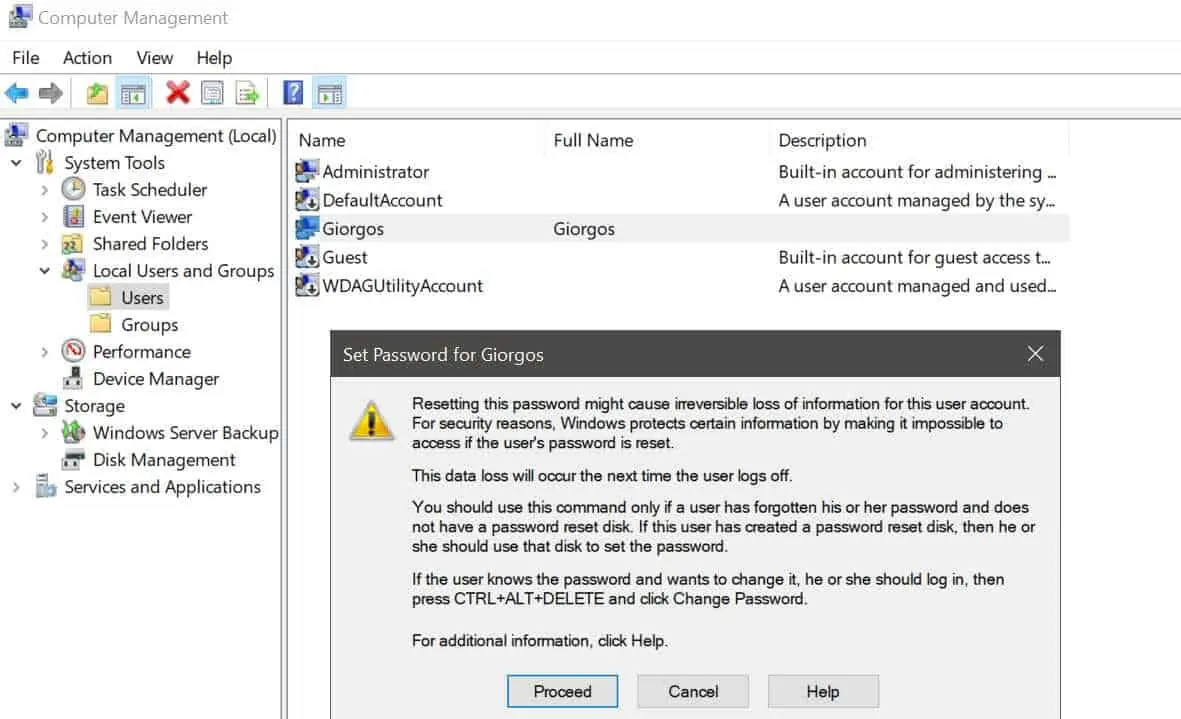Click the WDAGUtilityAccount user icon
1181x719 pixels.
pyautogui.click(x=307, y=286)
